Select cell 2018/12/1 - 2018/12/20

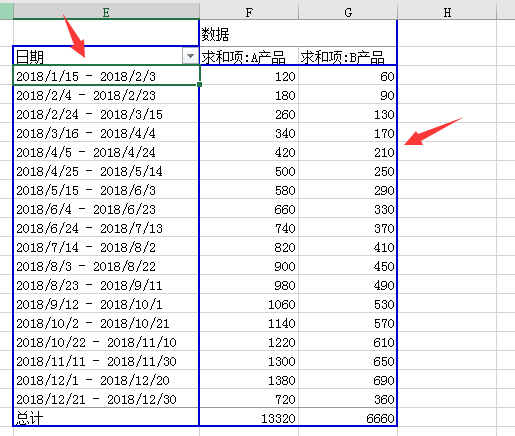pos(106,379)
